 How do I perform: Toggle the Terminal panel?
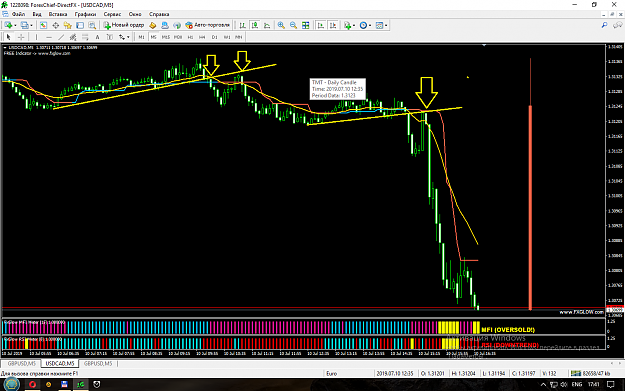pos(80,26)
